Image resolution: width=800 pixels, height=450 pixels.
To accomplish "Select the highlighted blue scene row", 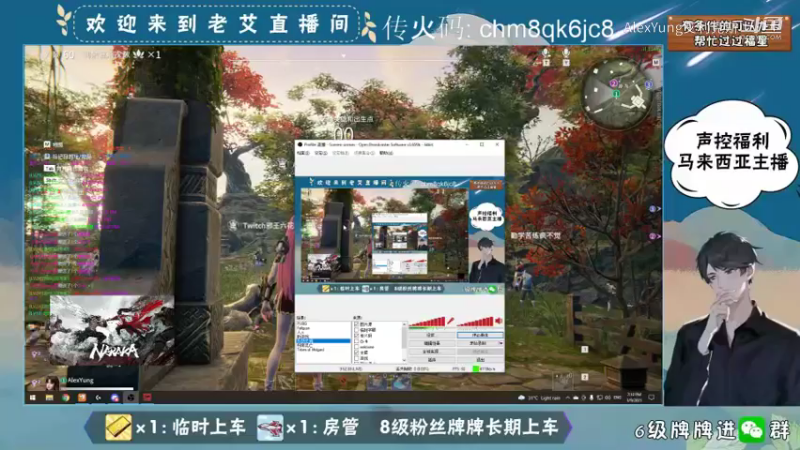I will 323,341.
